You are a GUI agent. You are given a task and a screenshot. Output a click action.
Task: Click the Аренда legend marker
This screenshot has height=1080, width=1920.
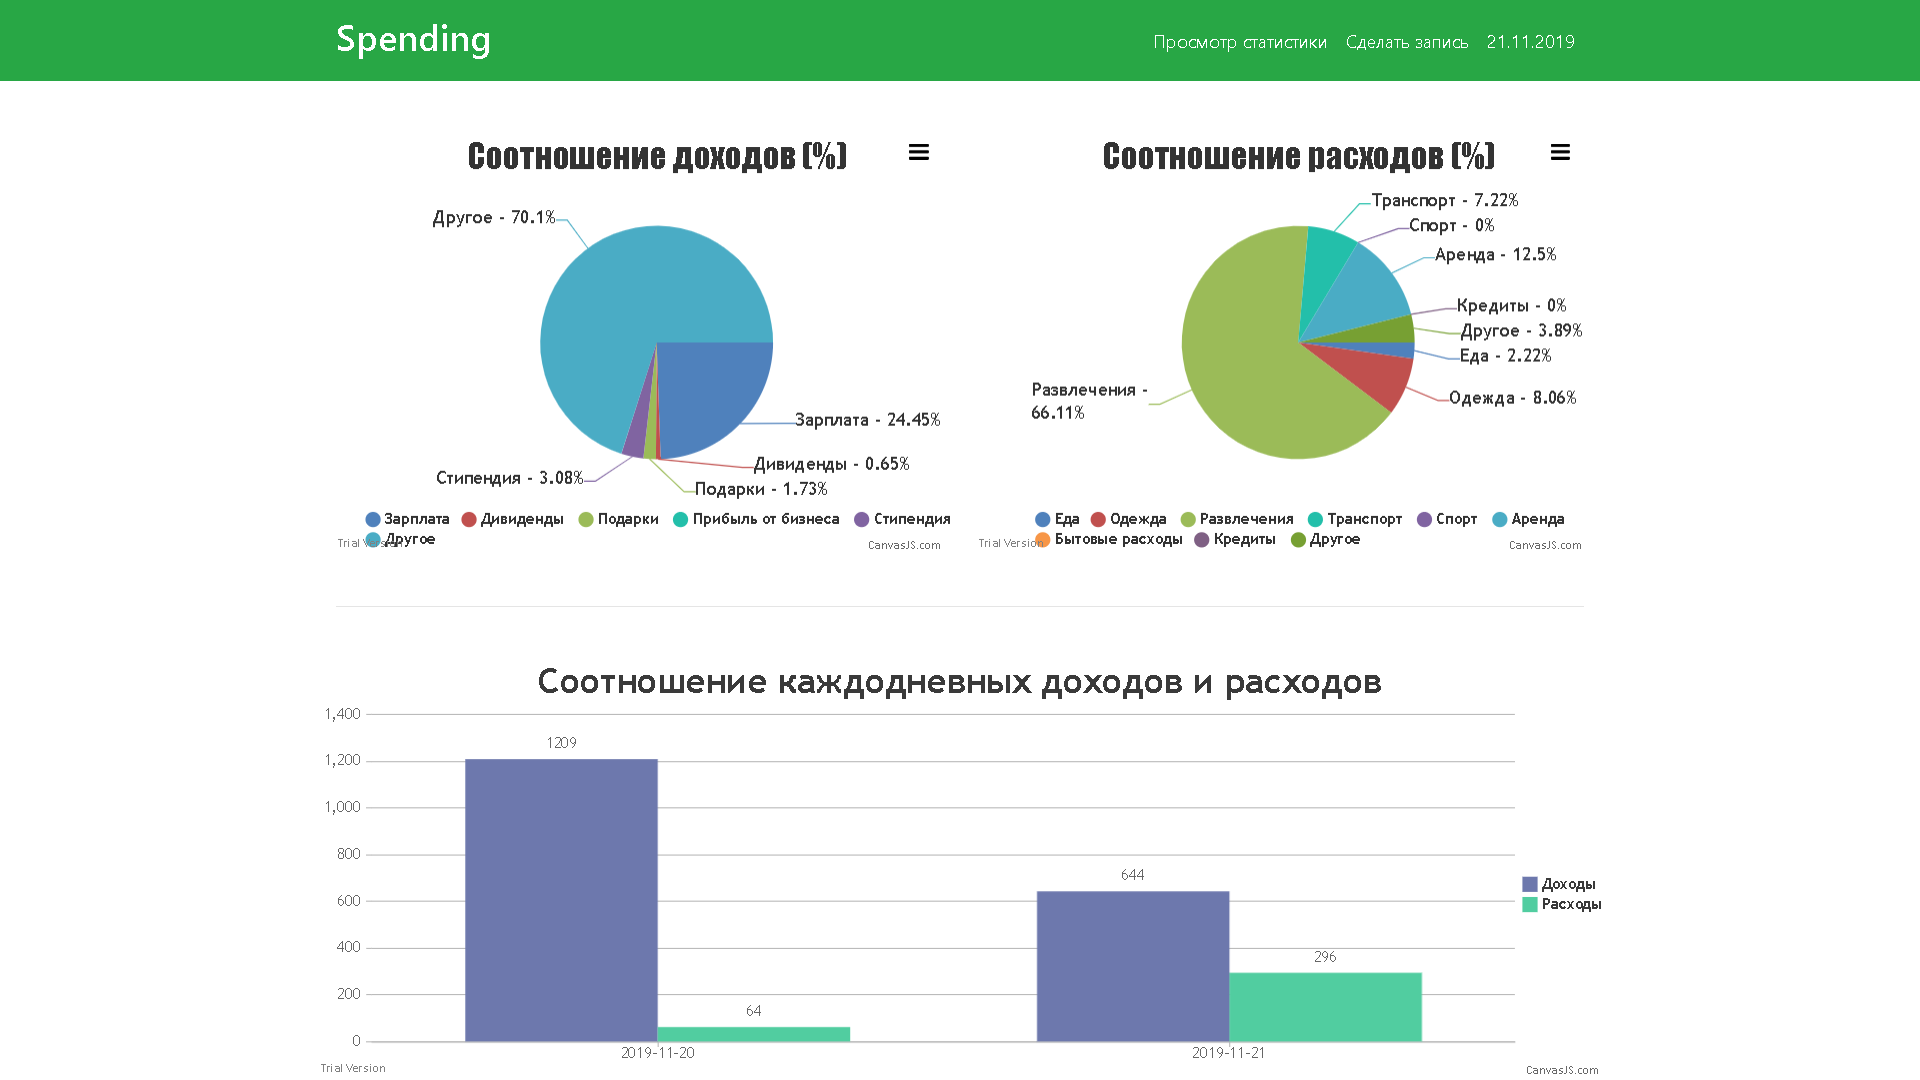[1500, 519]
